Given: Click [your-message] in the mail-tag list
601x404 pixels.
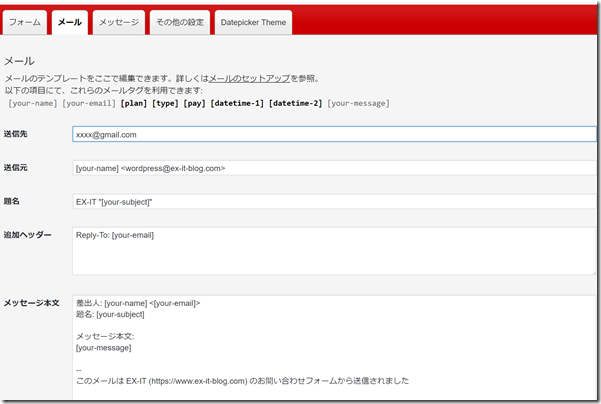Looking at the screenshot, I should [358, 103].
